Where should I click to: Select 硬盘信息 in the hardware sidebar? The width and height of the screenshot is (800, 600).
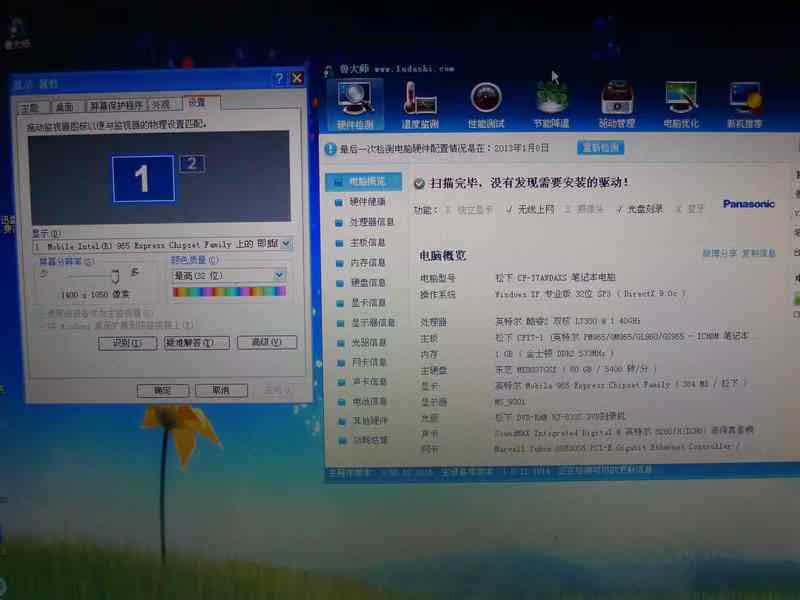[367, 283]
